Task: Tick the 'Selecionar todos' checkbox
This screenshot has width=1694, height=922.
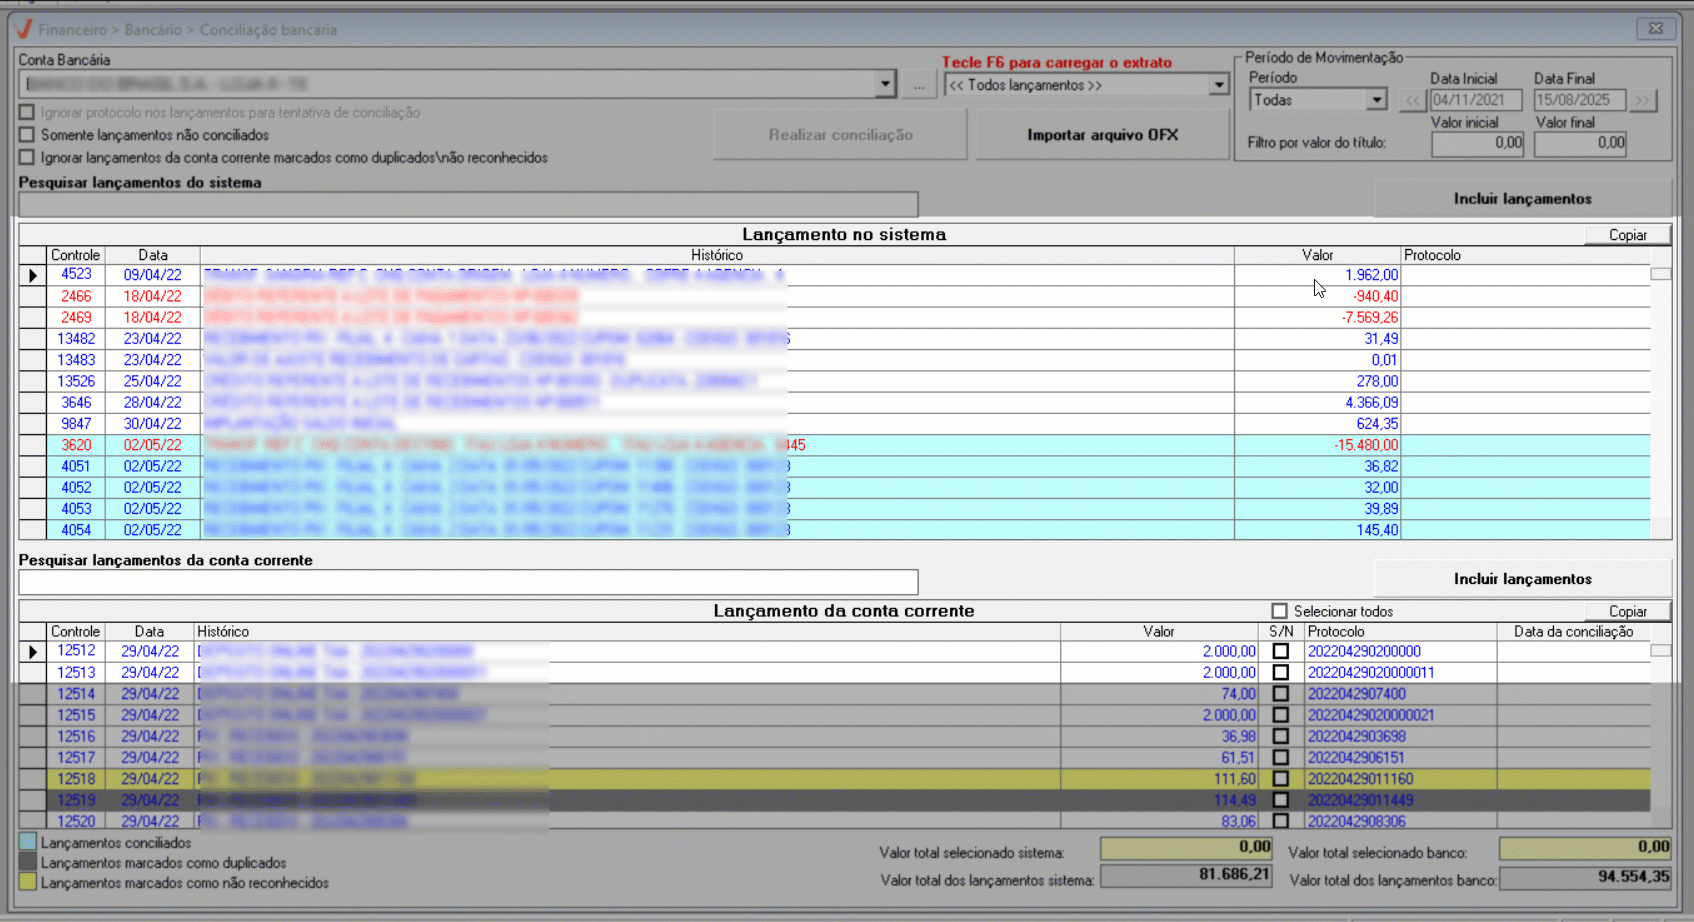Action: [1279, 611]
